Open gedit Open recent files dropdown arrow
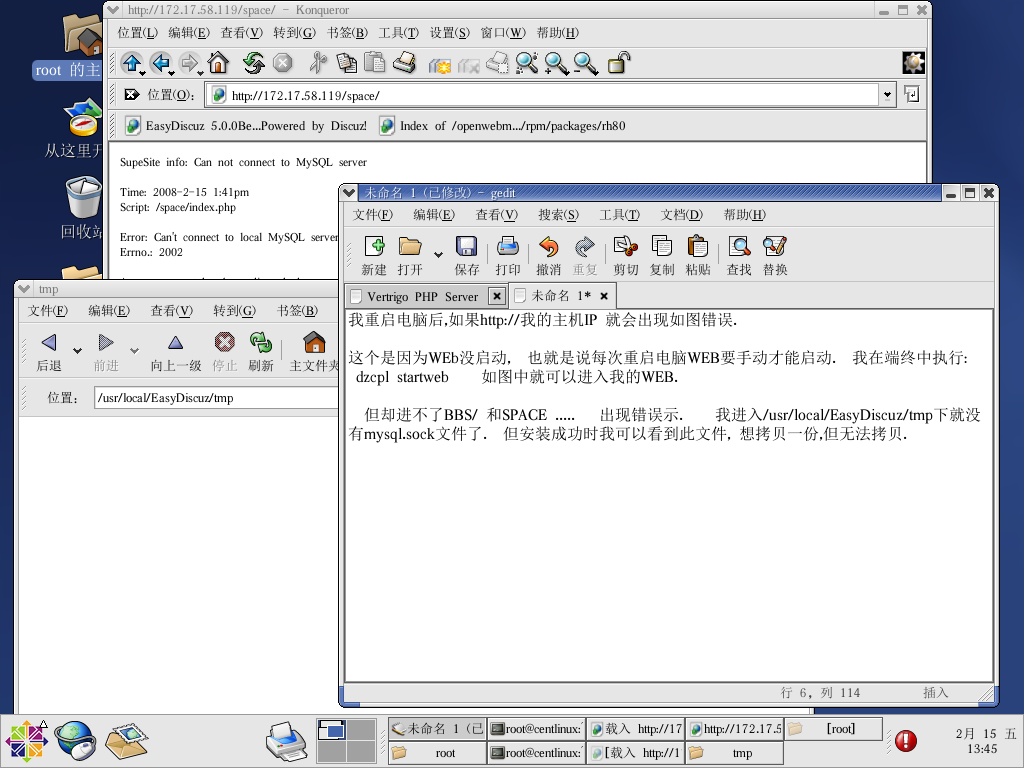The height and width of the screenshot is (768, 1024). tap(438, 255)
